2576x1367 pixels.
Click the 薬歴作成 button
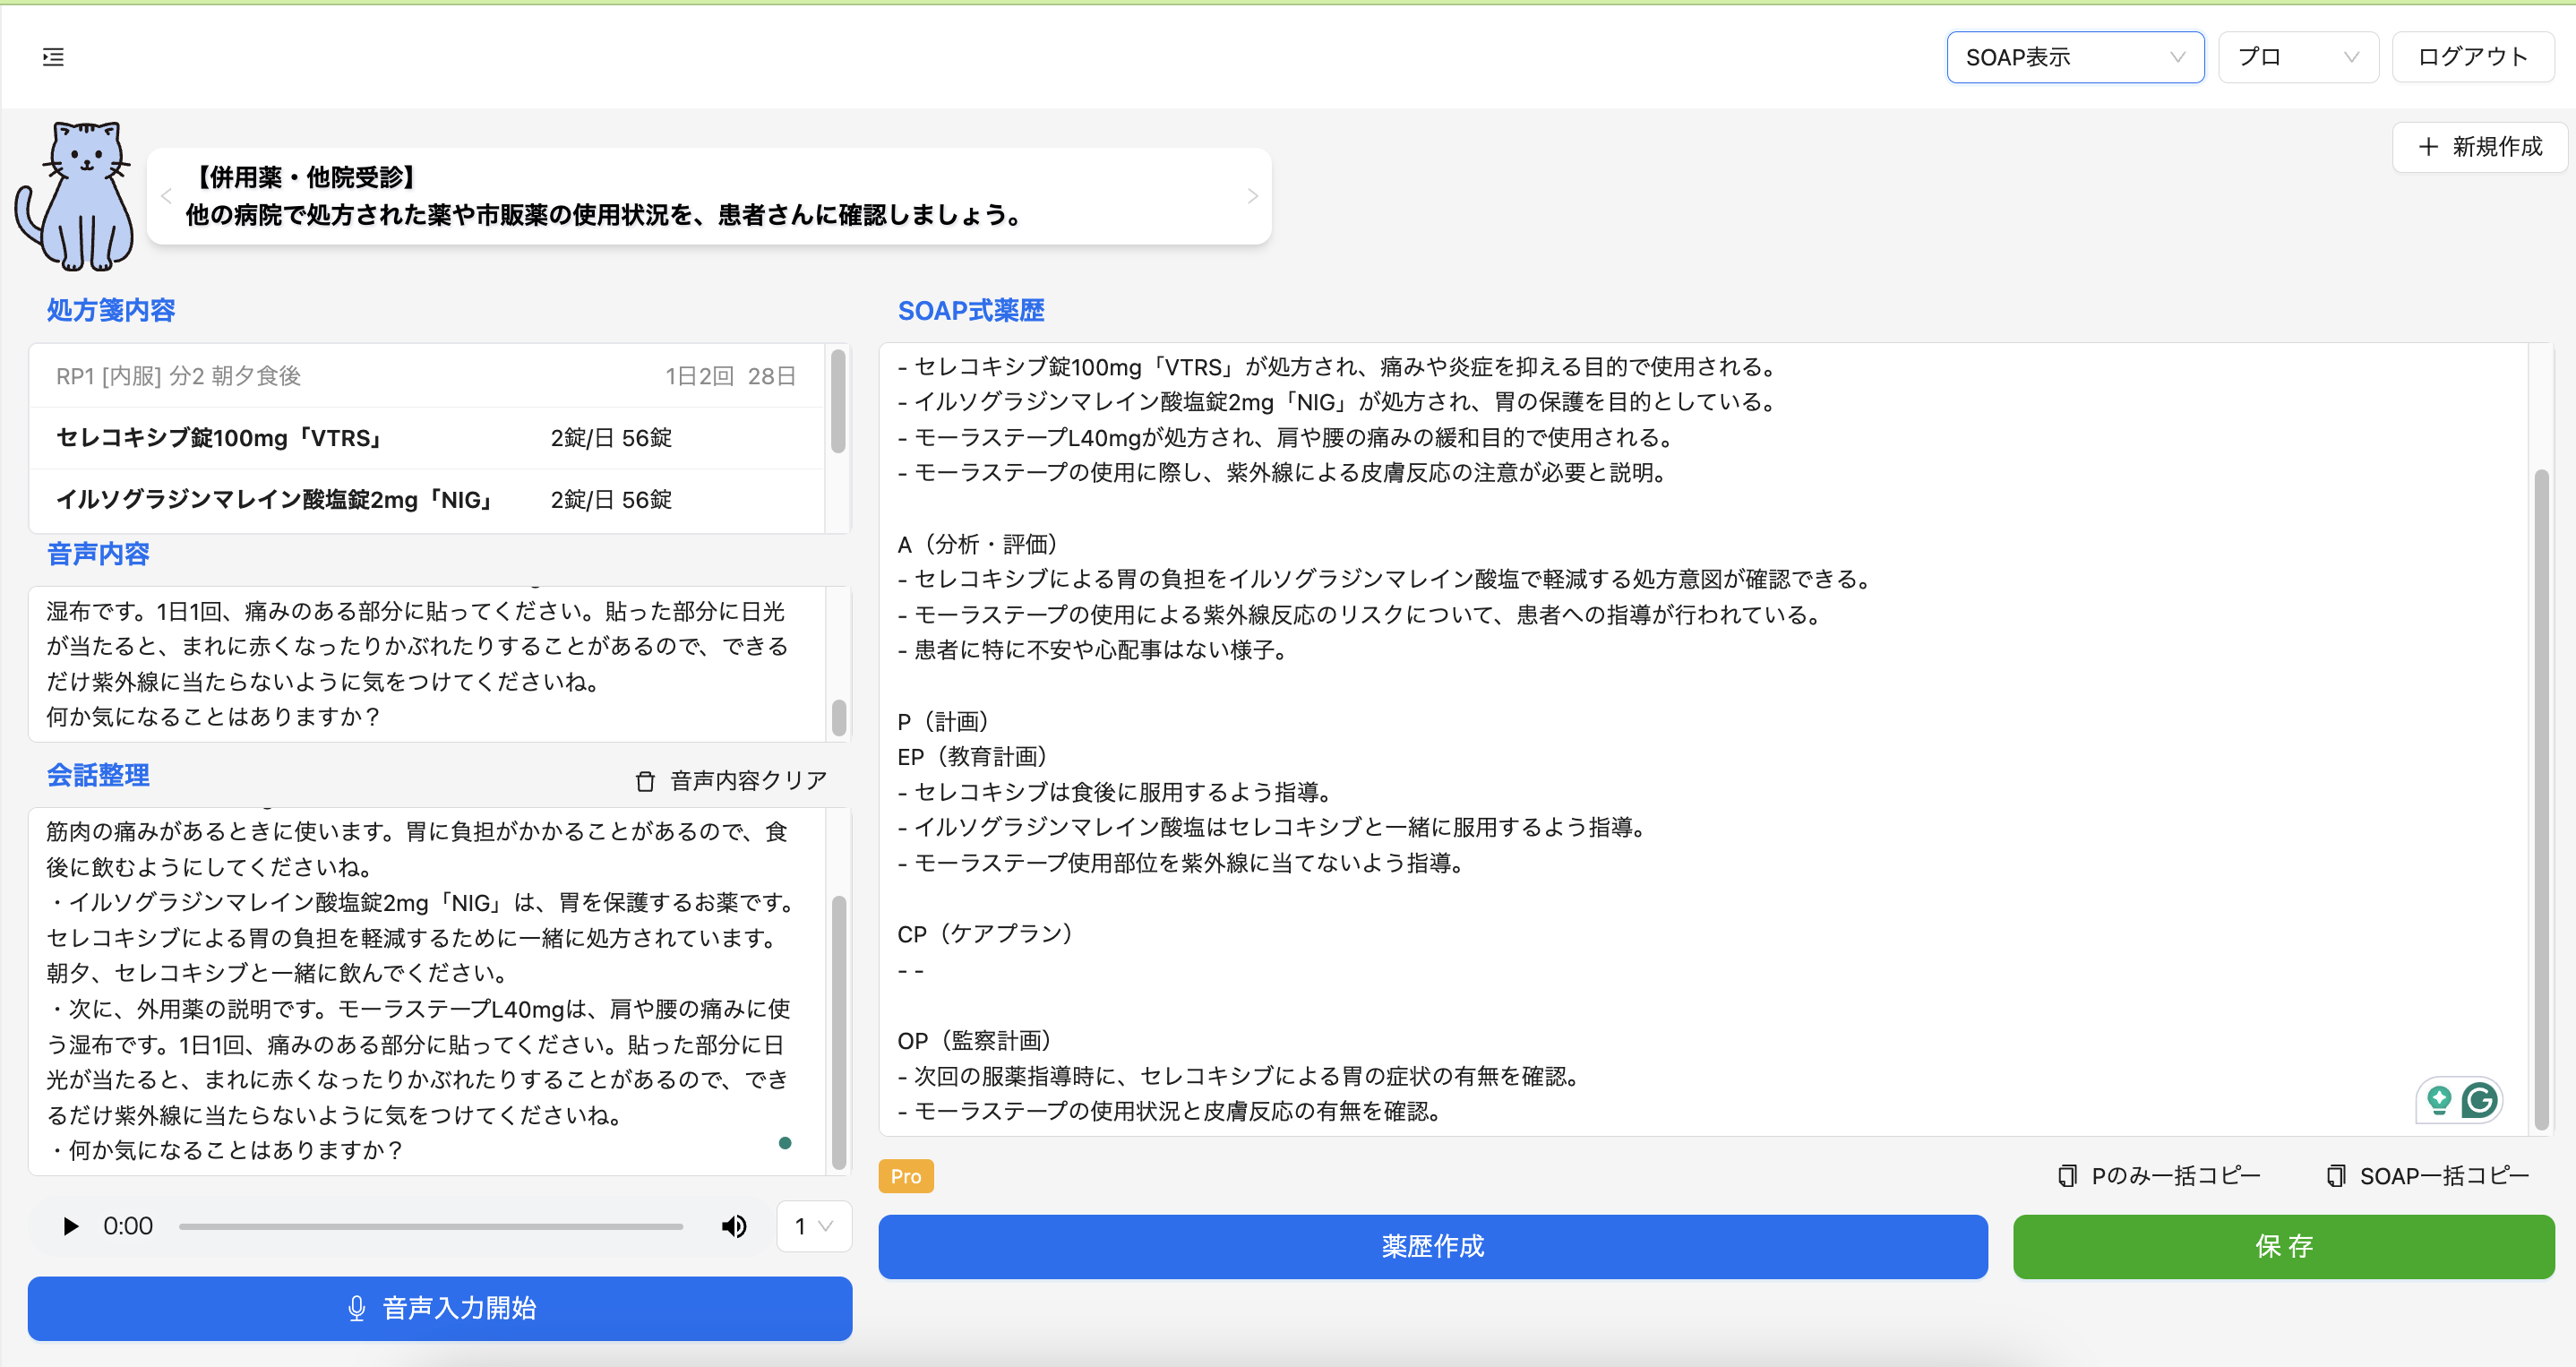click(x=1432, y=1246)
